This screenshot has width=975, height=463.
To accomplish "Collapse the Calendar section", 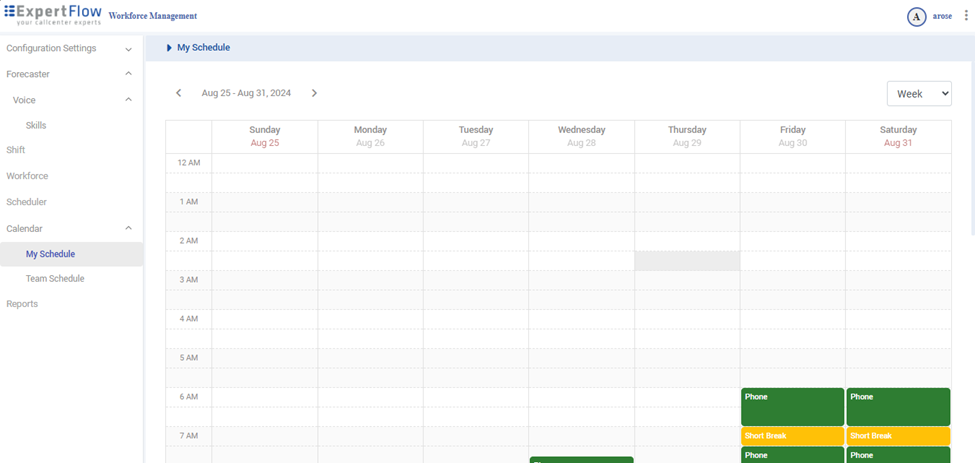I will [x=128, y=229].
